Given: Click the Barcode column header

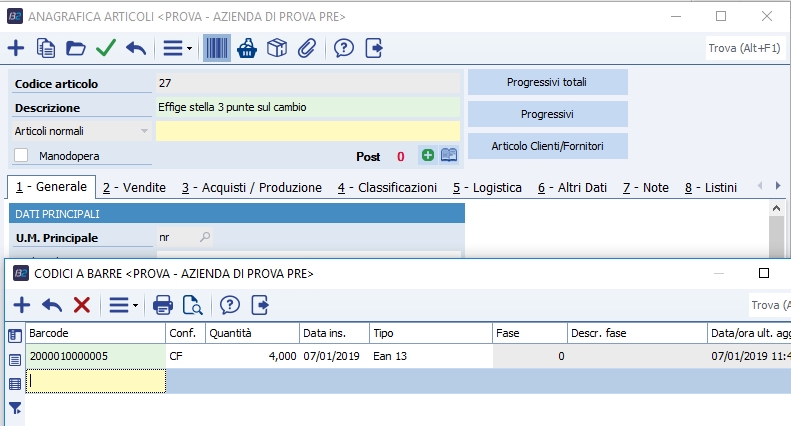Looking at the screenshot, I should [96, 333].
